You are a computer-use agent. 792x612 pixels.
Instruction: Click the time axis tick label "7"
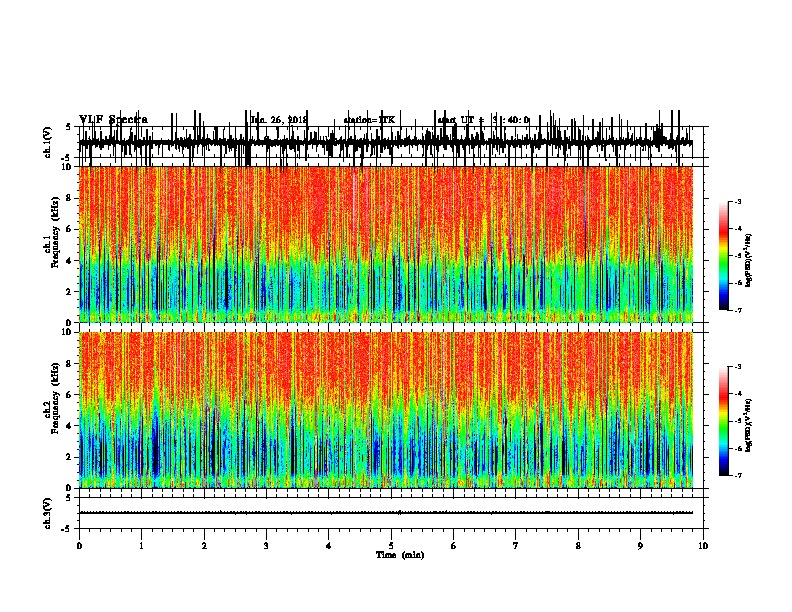point(516,546)
